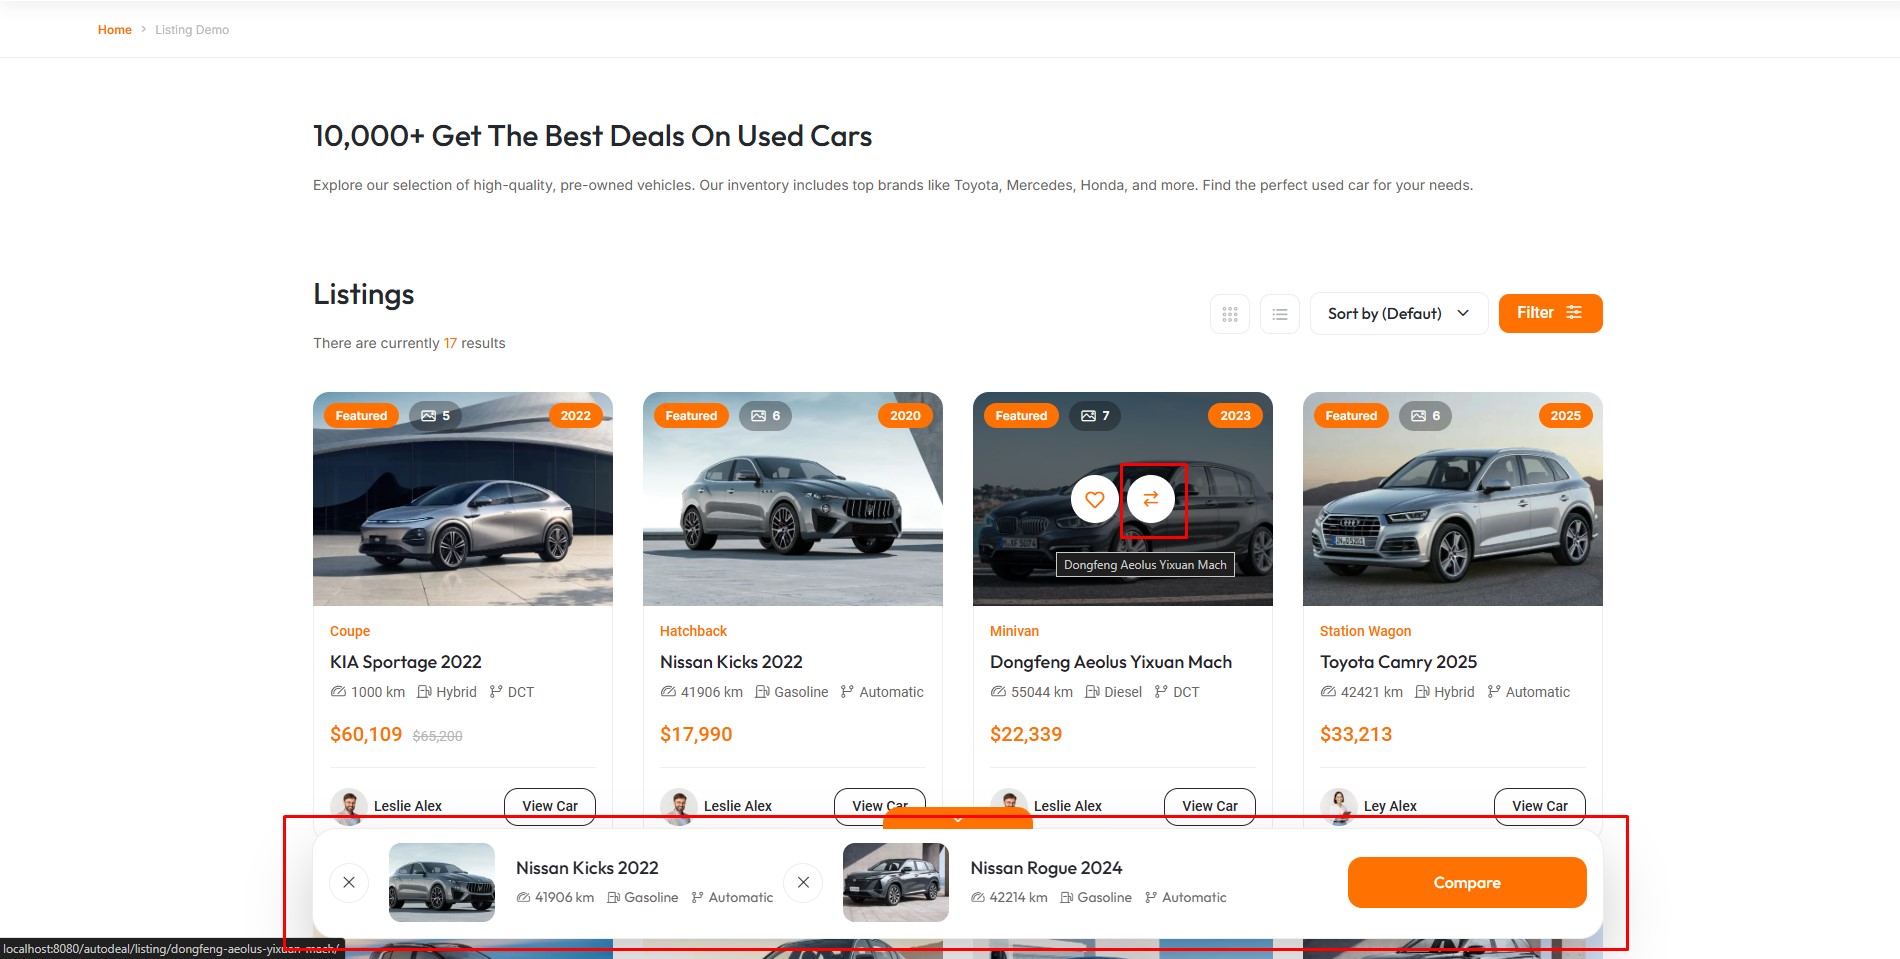The image size is (1900, 959).
Task: Open Dongfeng Aeolus Yixuan Mach title link
Action: [1111, 662]
